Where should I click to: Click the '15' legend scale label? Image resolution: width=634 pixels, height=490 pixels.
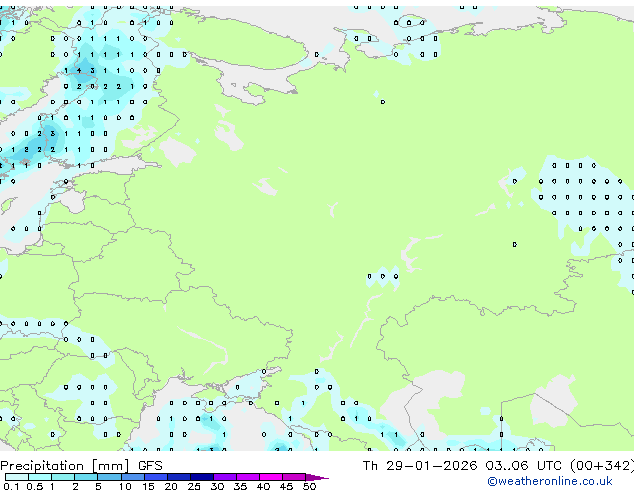[148, 486]
